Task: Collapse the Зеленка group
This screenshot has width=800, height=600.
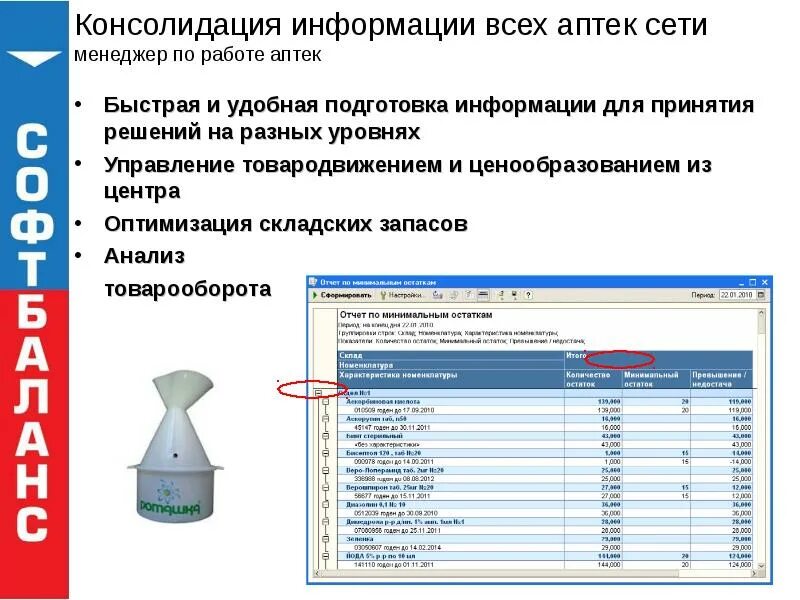Action: tap(326, 539)
